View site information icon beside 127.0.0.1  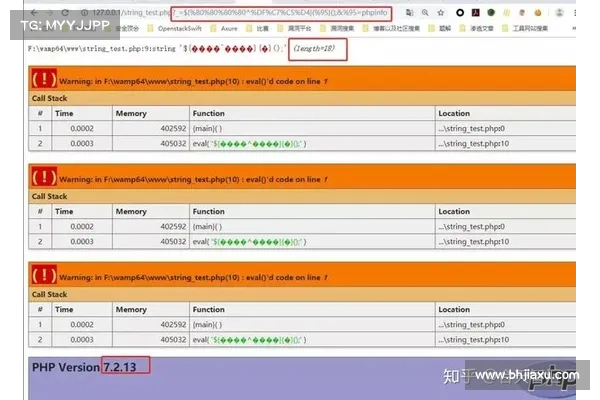pos(85,13)
